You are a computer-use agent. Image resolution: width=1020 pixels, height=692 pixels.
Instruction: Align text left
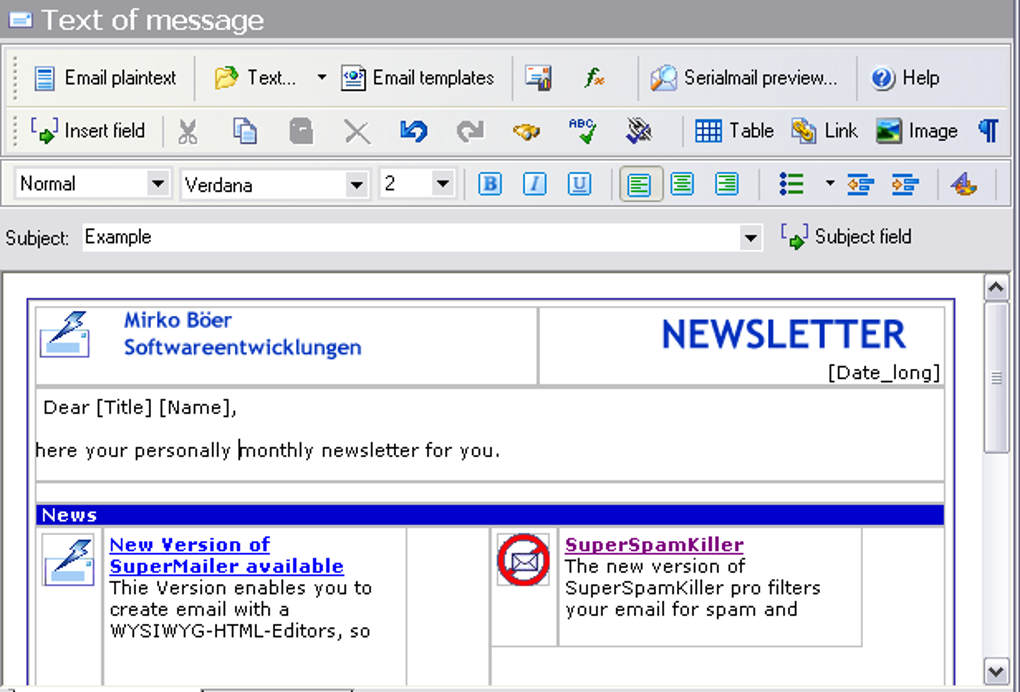640,185
